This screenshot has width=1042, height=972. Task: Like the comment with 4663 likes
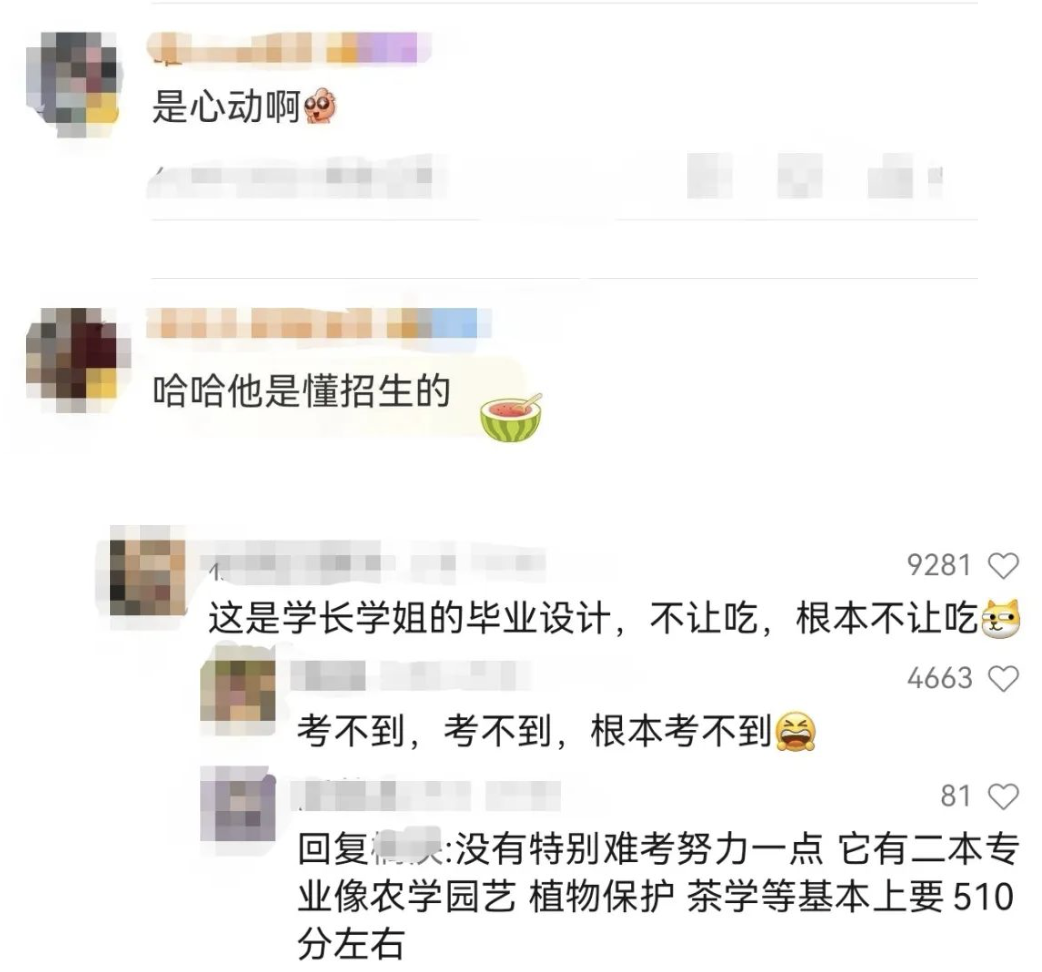pyautogui.click(x=1003, y=678)
